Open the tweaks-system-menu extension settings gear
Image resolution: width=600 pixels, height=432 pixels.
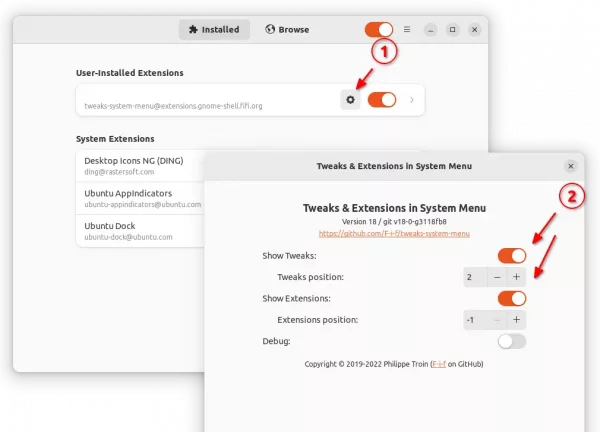point(350,100)
